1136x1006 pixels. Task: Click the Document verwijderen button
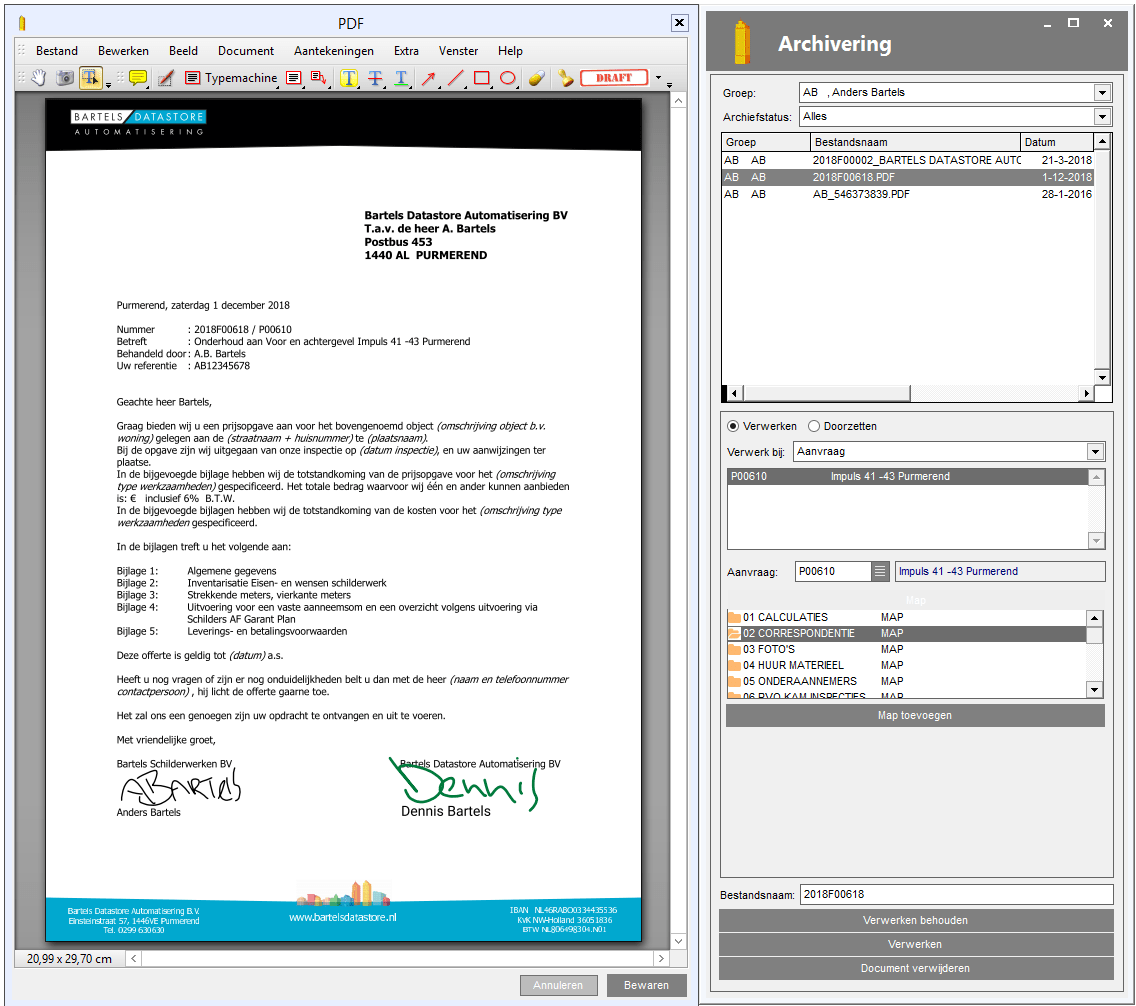pos(916,968)
